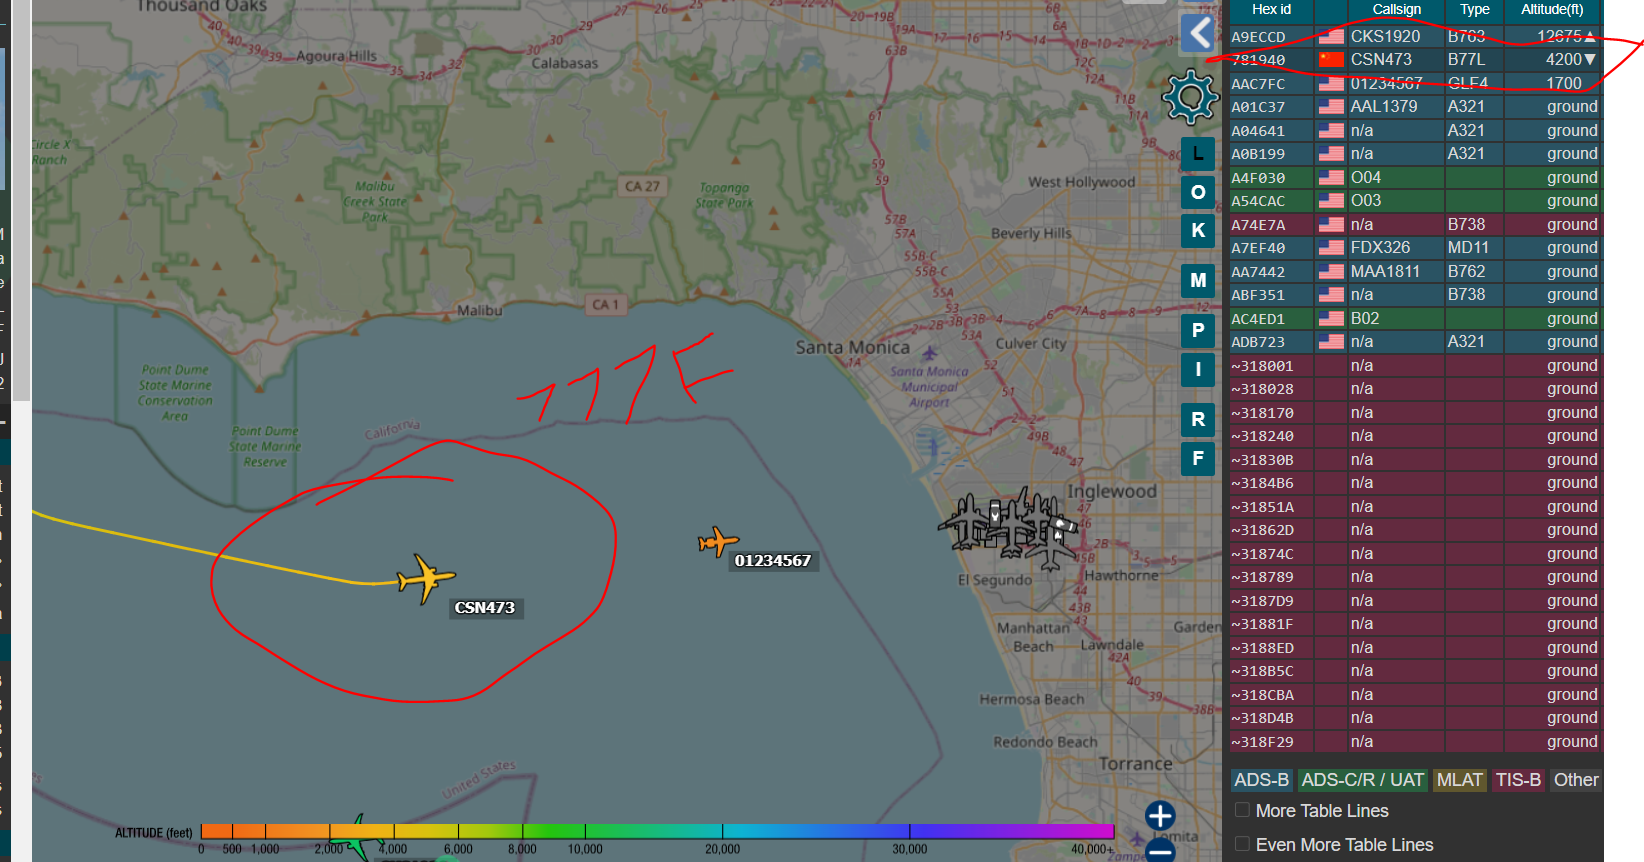Select hex id ABF351 row
This screenshot has width=1644, height=862.
pyautogui.click(x=1415, y=295)
